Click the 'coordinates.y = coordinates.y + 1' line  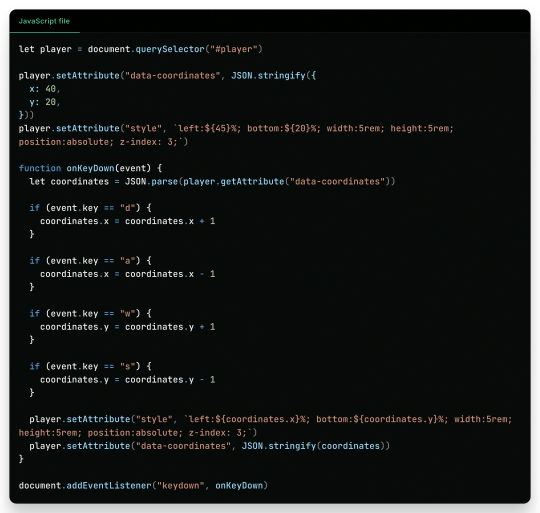tap(127, 327)
